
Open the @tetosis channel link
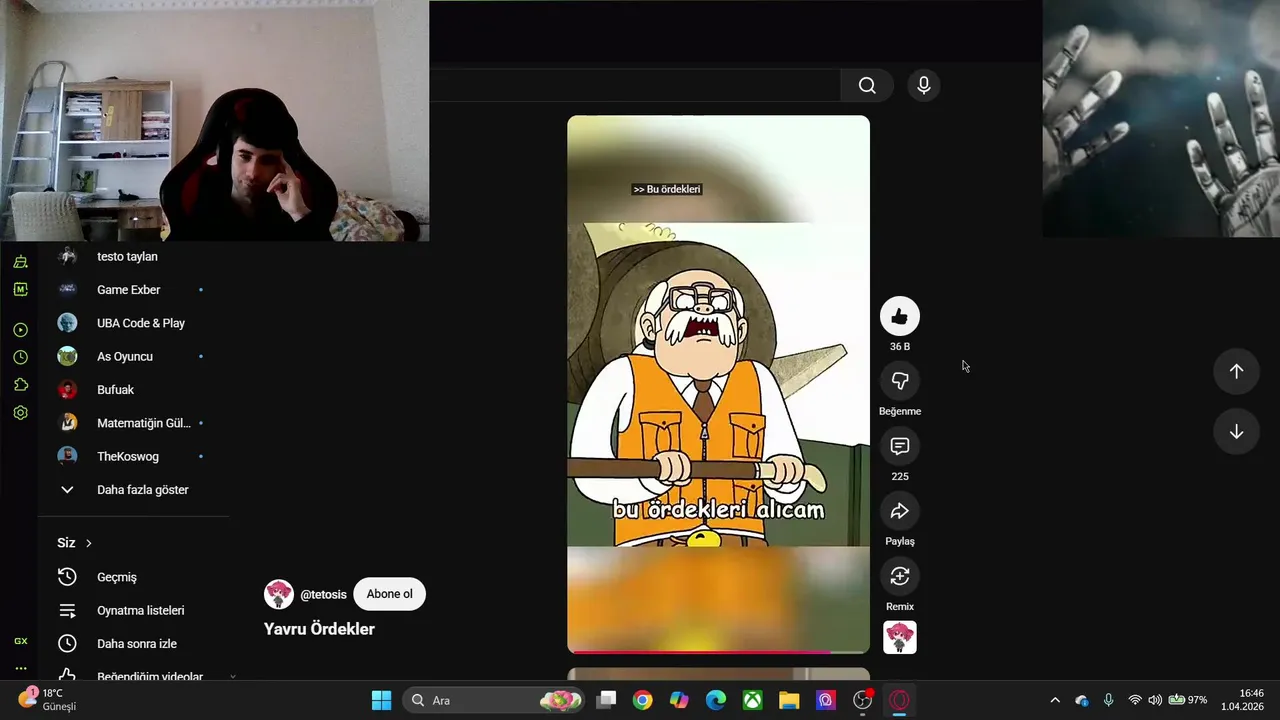coord(323,594)
